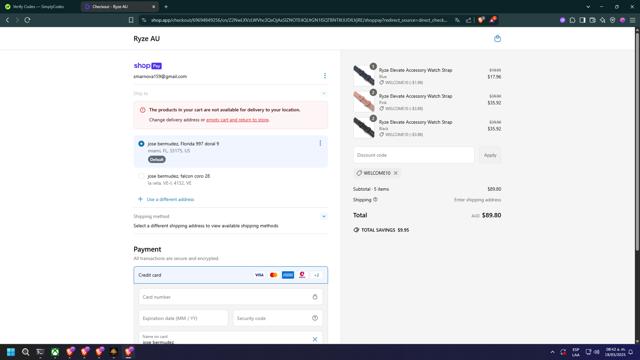
Task: Click the American Express logo
Action: pos(288,275)
